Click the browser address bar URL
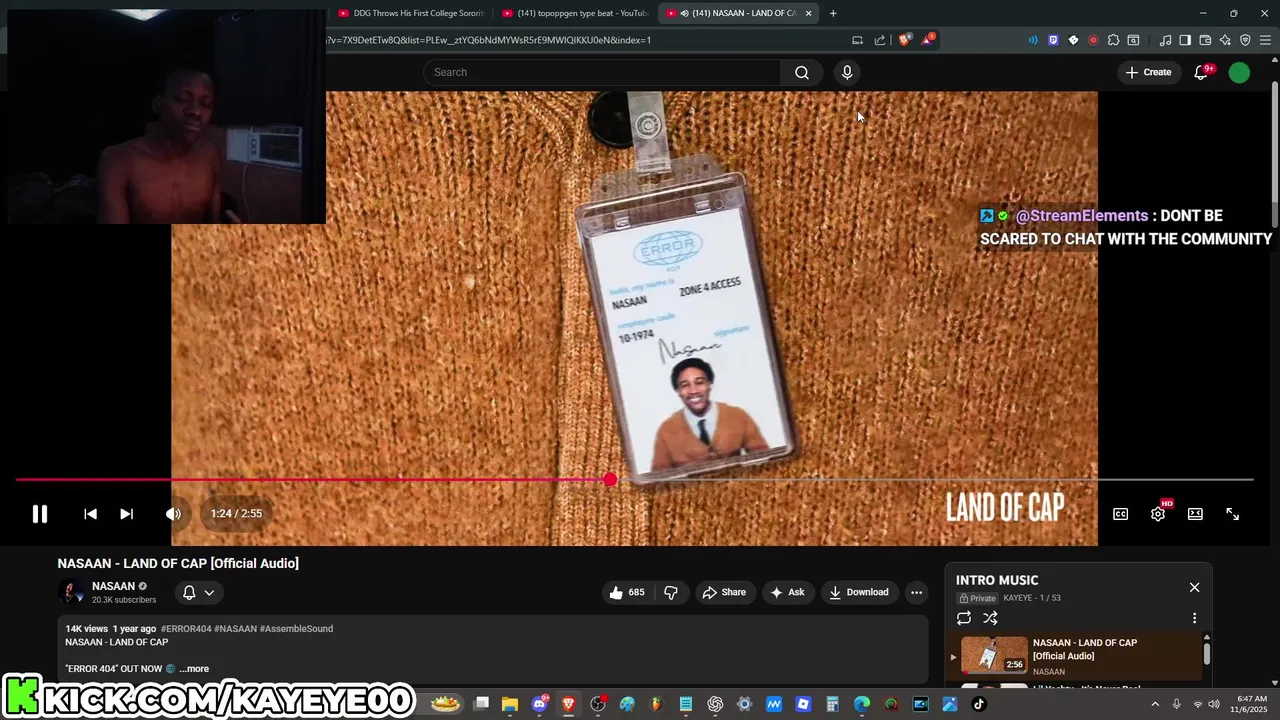This screenshot has width=1280, height=720. (x=490, y=40)
